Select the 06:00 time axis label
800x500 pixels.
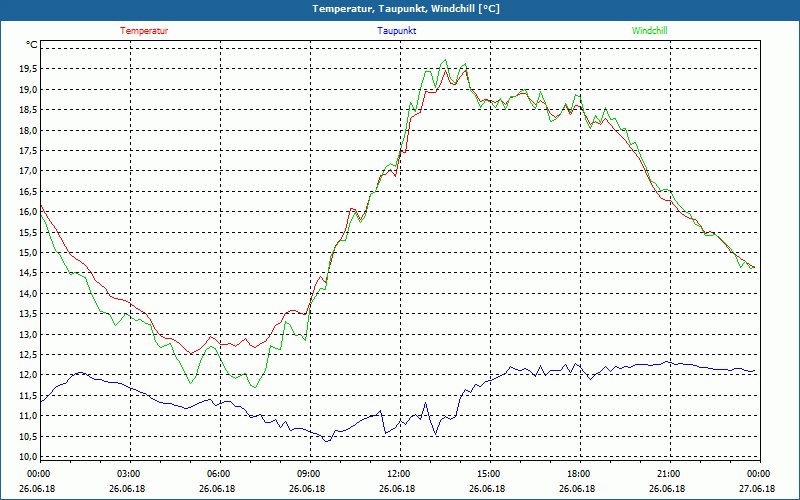tap(219, 474)
